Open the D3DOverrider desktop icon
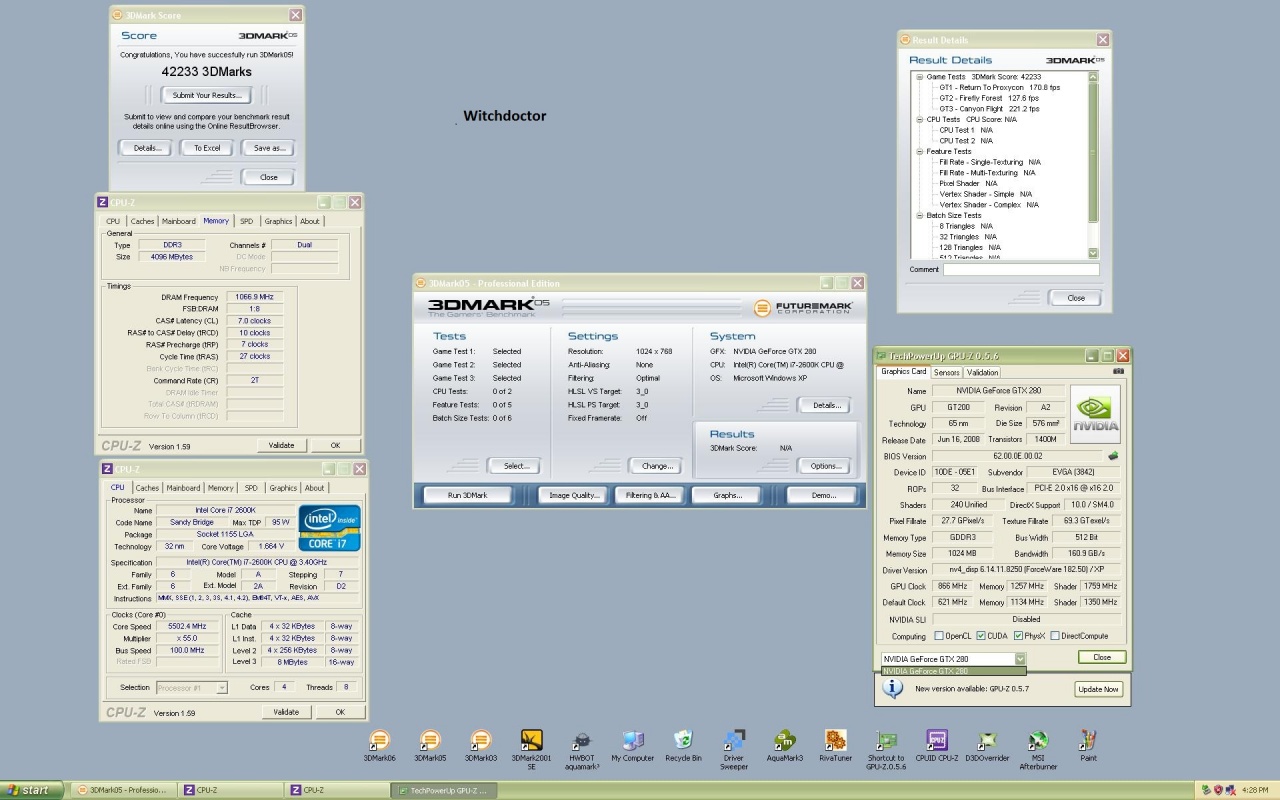Screen dimensions: 1280x800 point(987,741)
